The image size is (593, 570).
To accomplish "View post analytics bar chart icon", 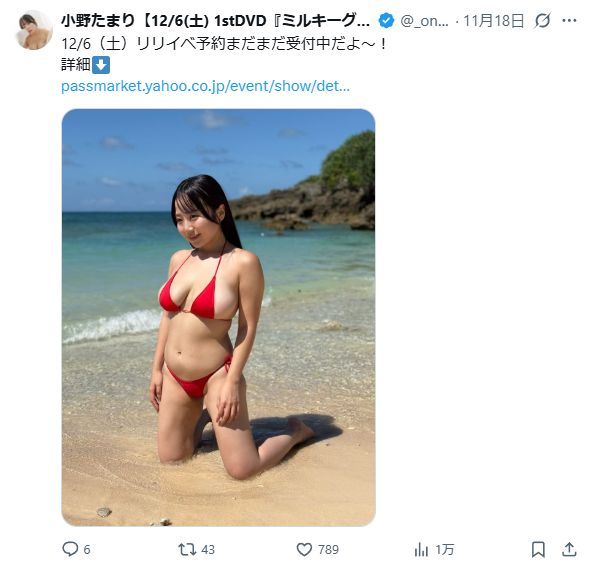I will point(421,549).
